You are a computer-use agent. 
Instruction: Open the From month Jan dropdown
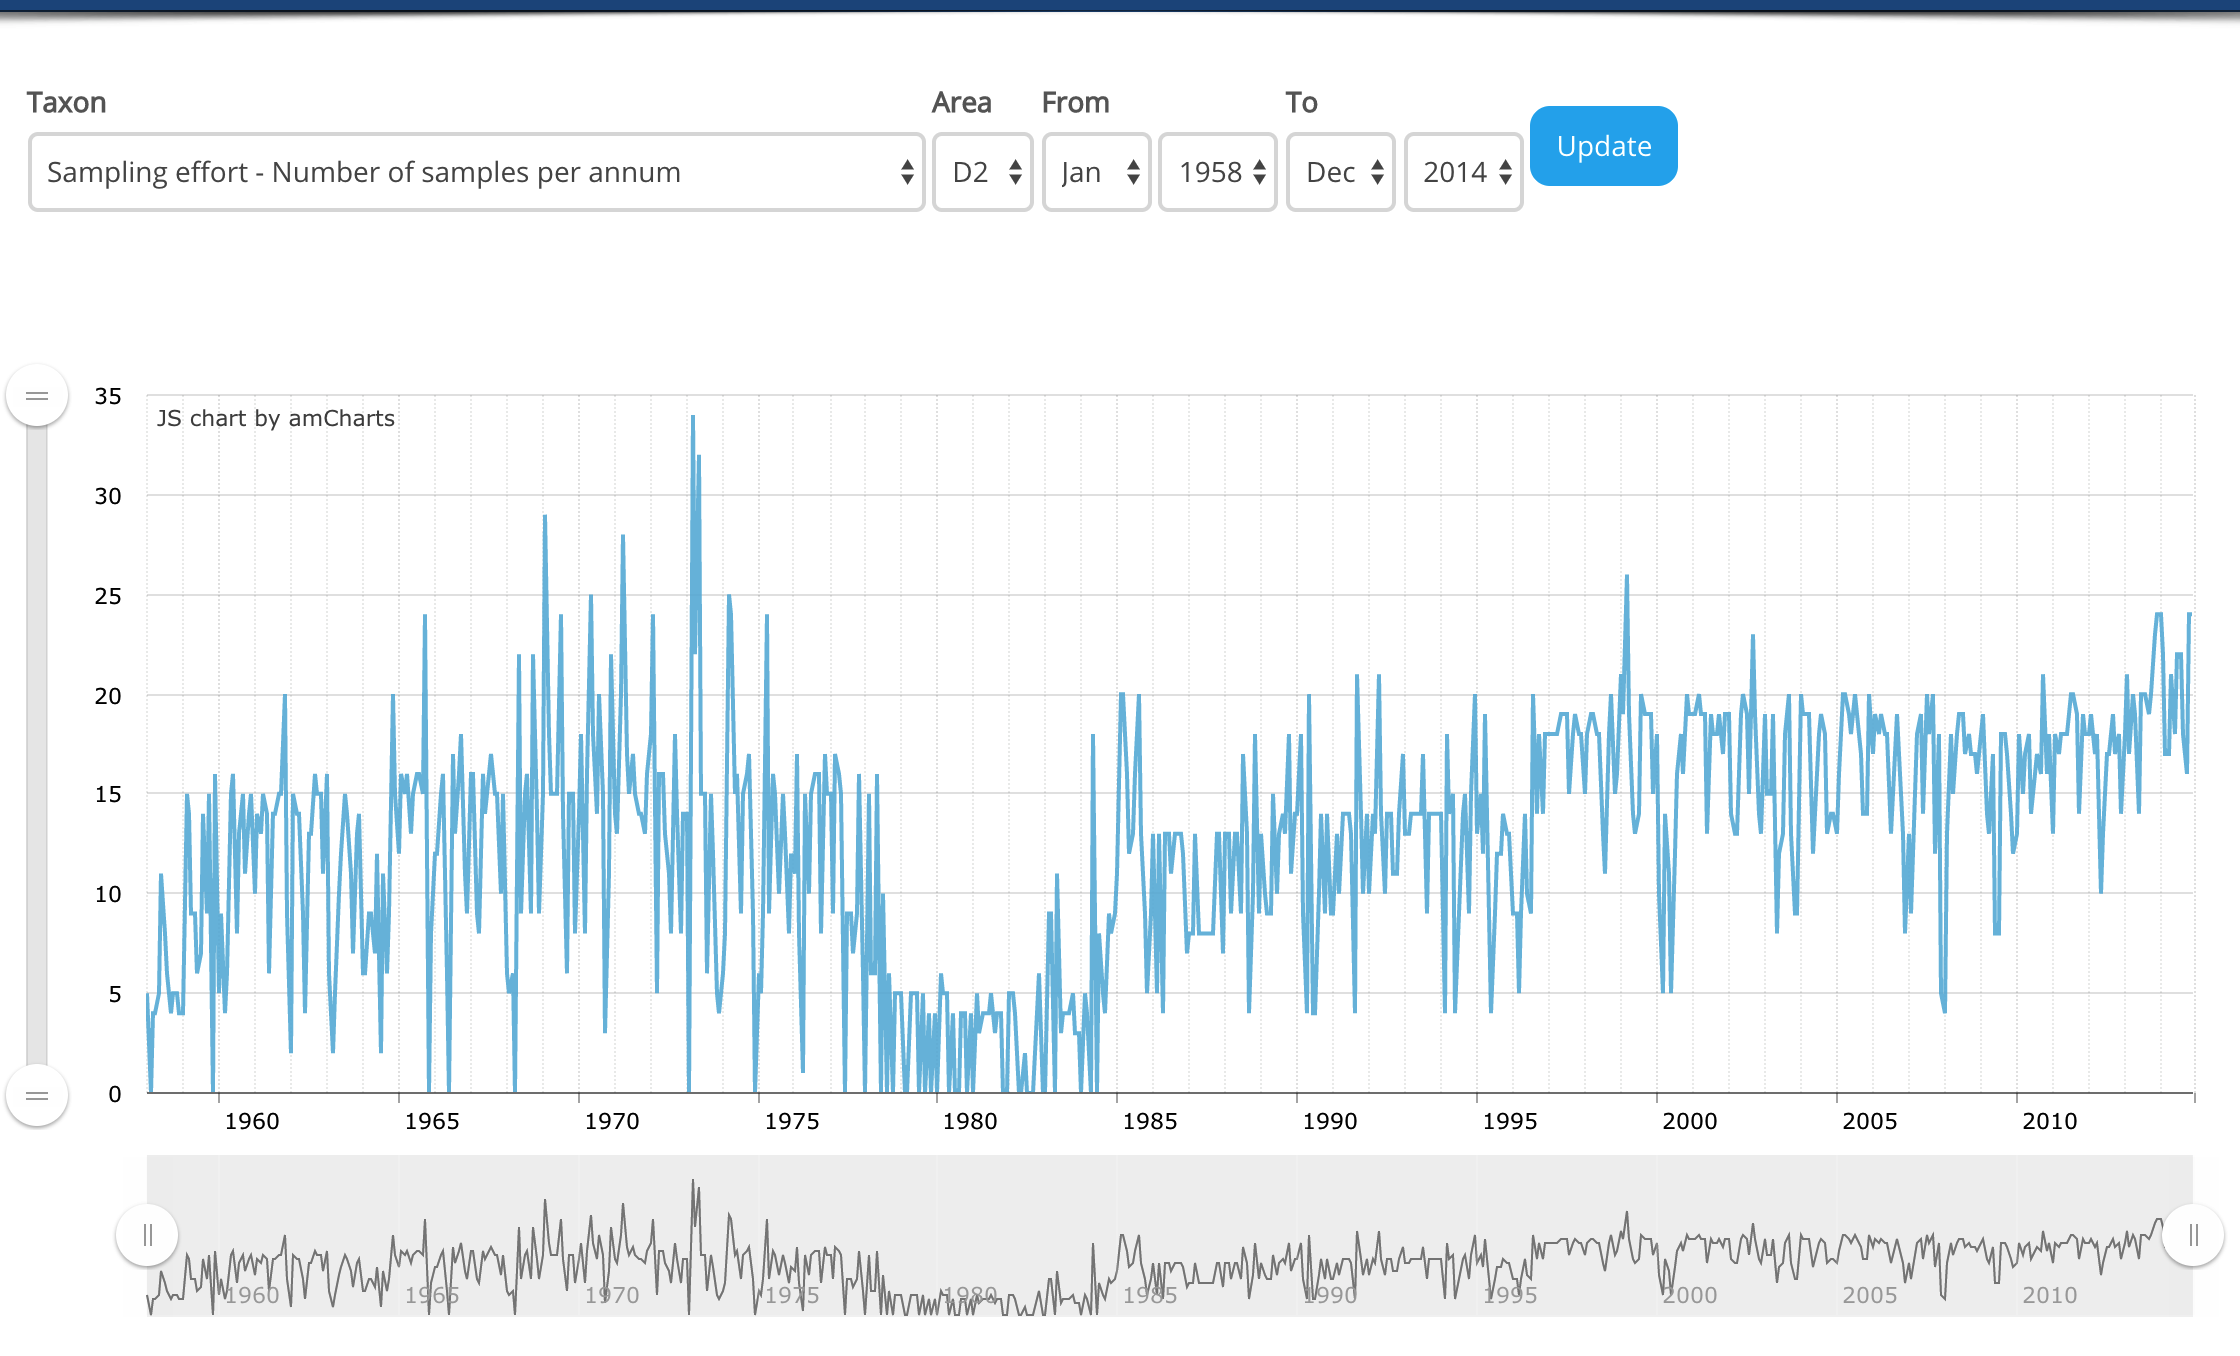[1096, 172]
